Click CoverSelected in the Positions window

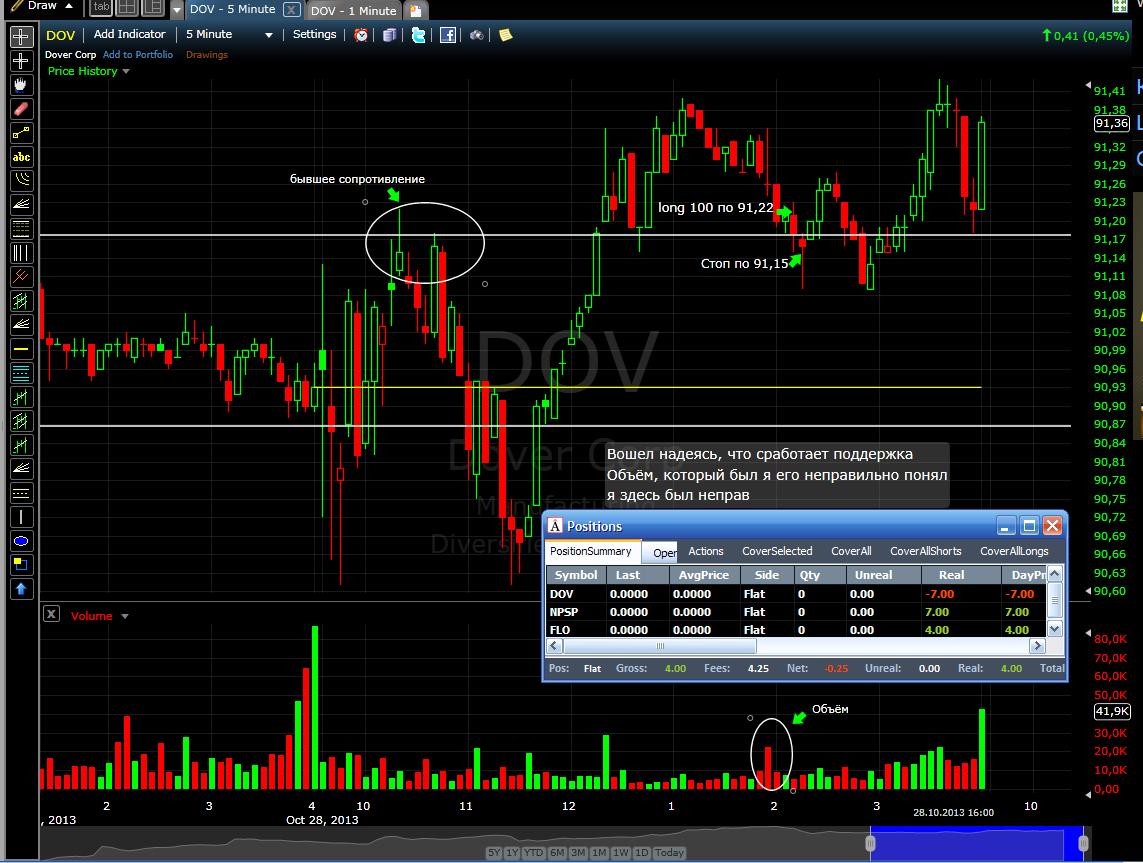pos(777,551)
